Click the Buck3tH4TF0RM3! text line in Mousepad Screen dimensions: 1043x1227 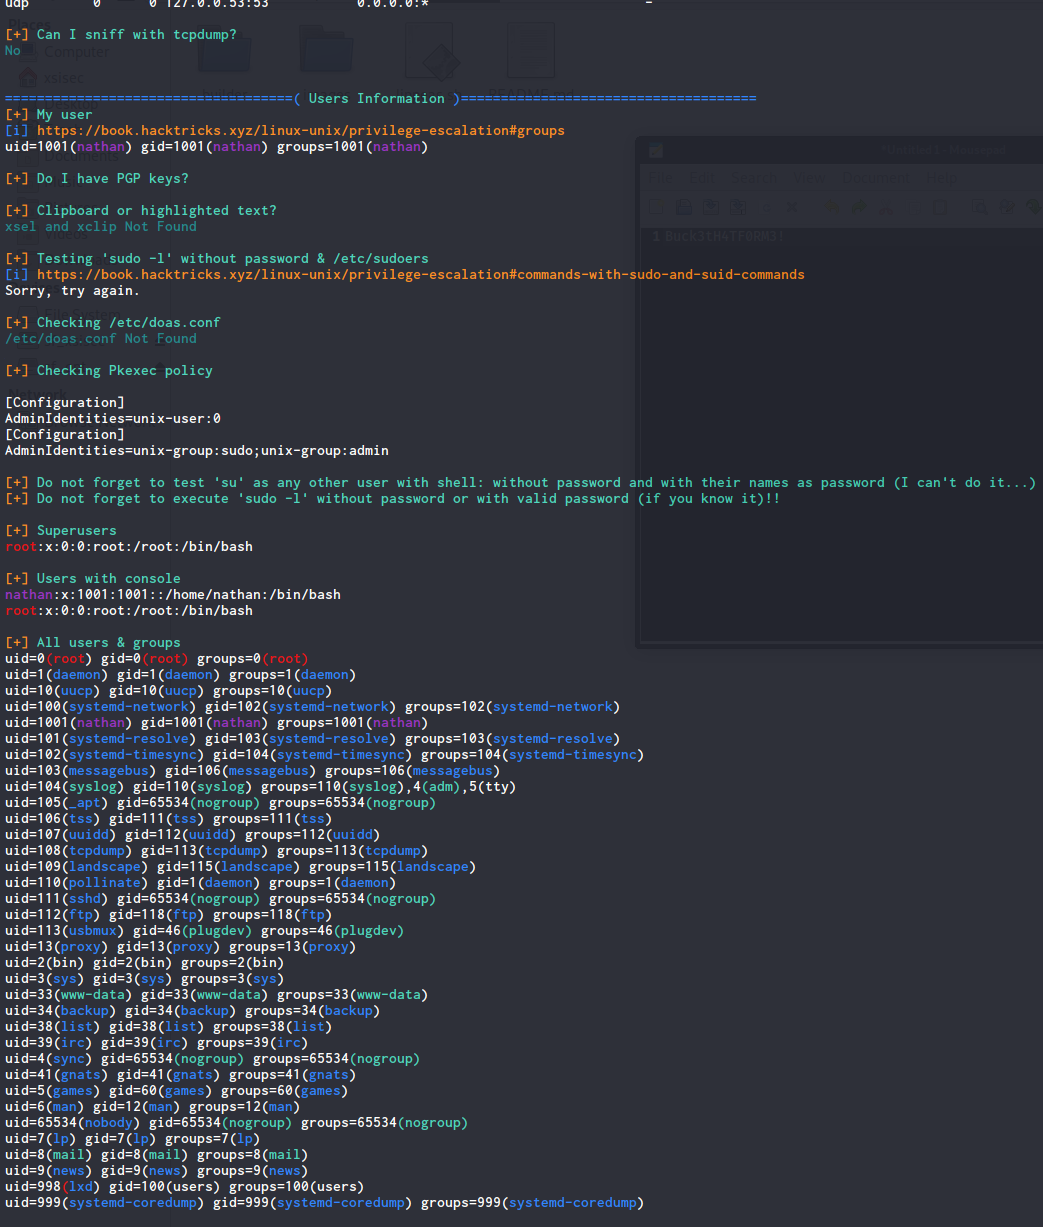[x=724, y=236]
